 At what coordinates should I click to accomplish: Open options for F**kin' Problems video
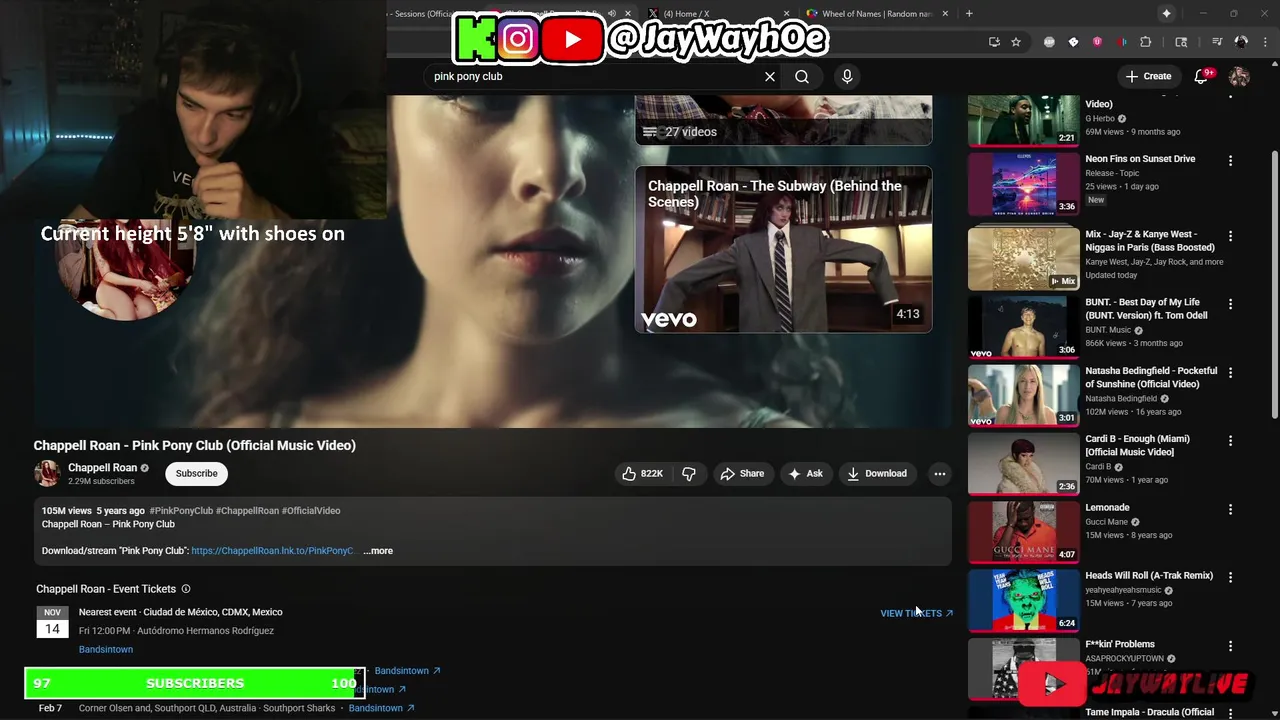click(x=1230, y=646)
